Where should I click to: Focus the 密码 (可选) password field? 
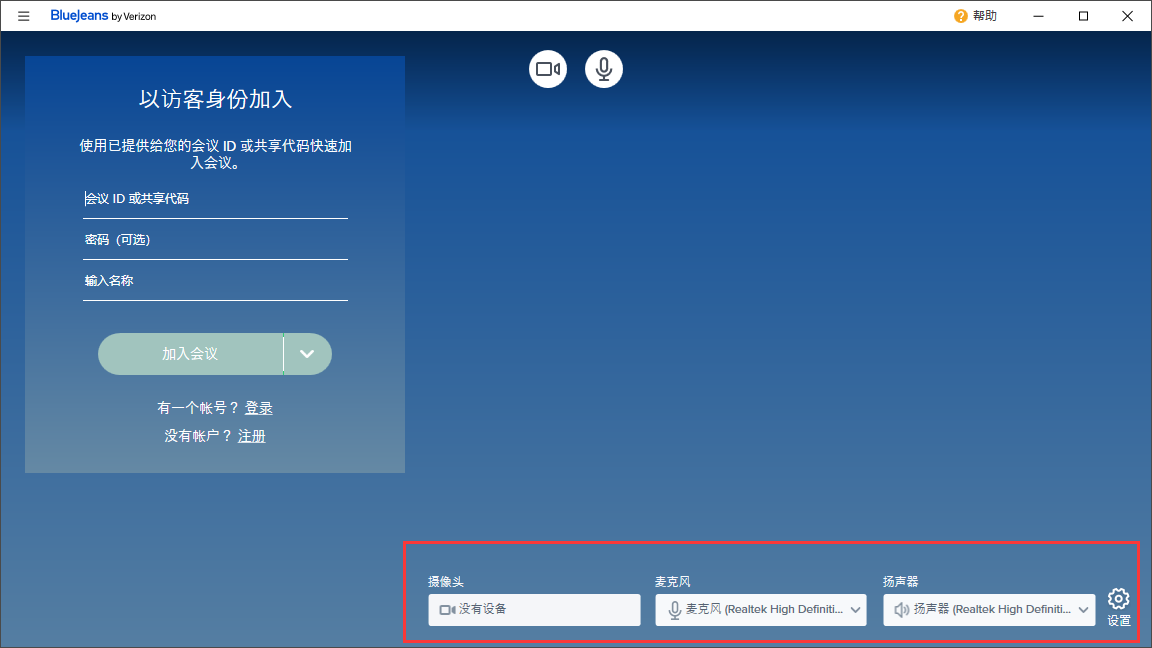pyautogui.click(x=215, y=240)
